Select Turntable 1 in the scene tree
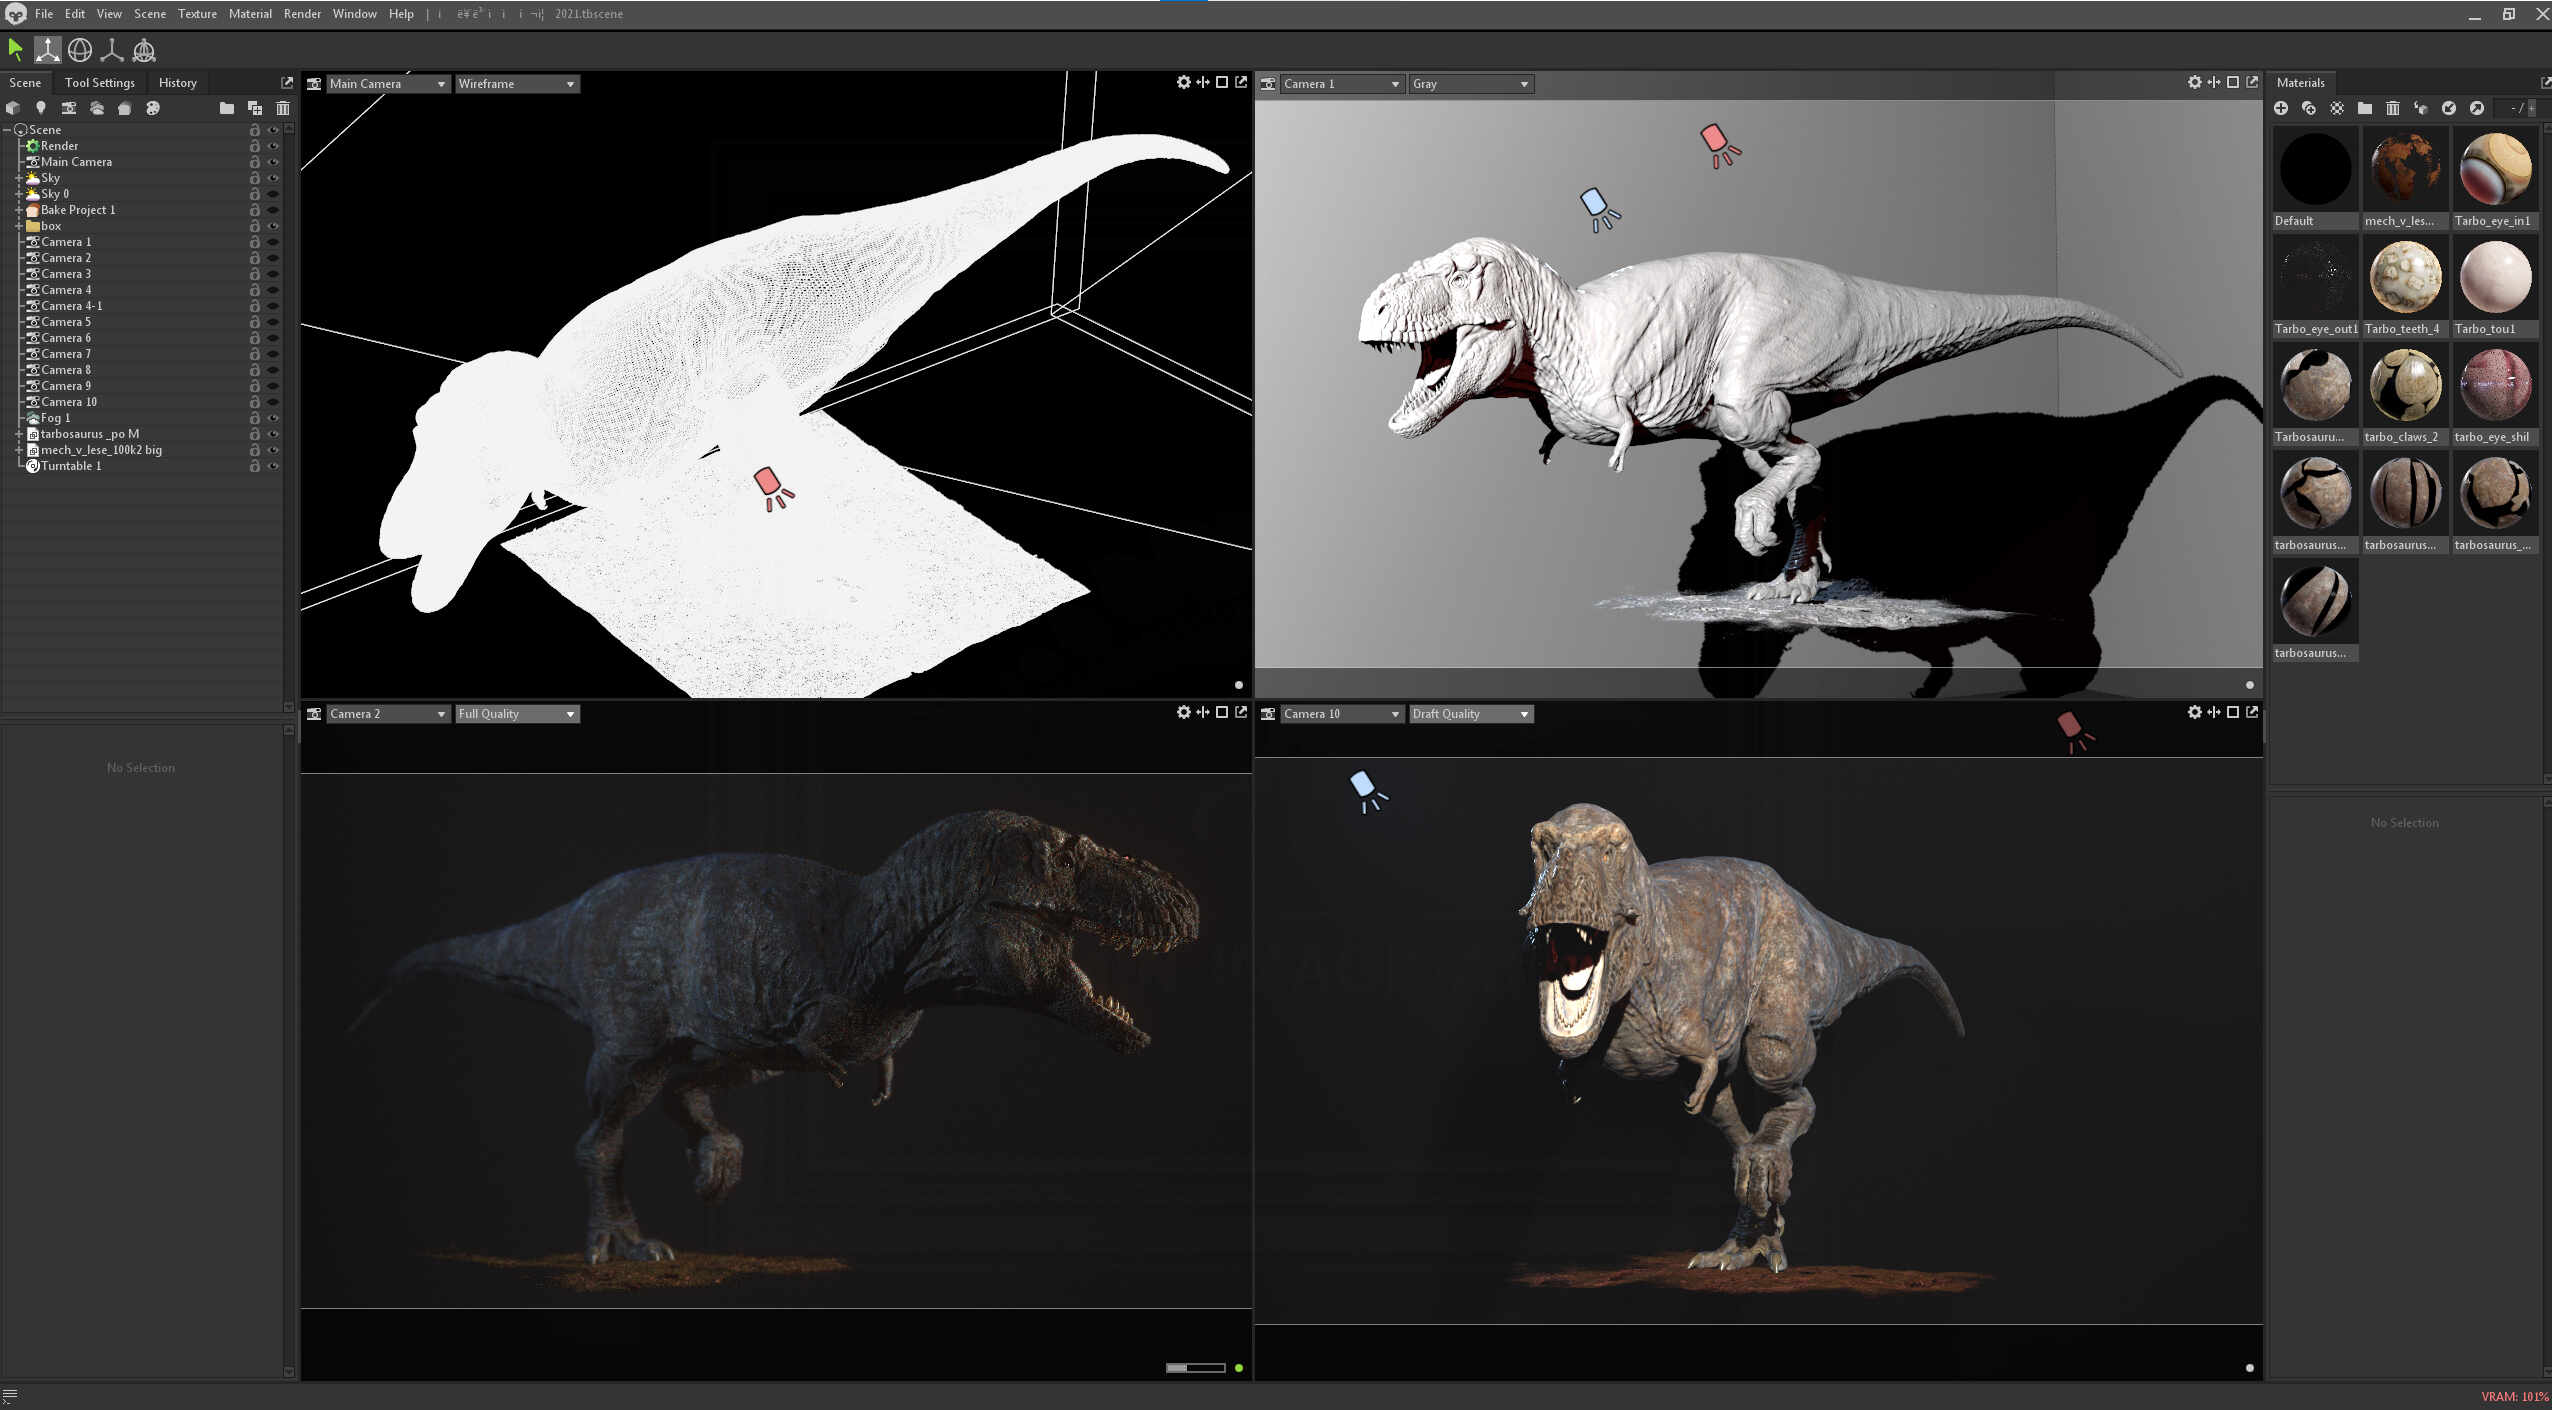 [71, 466]
